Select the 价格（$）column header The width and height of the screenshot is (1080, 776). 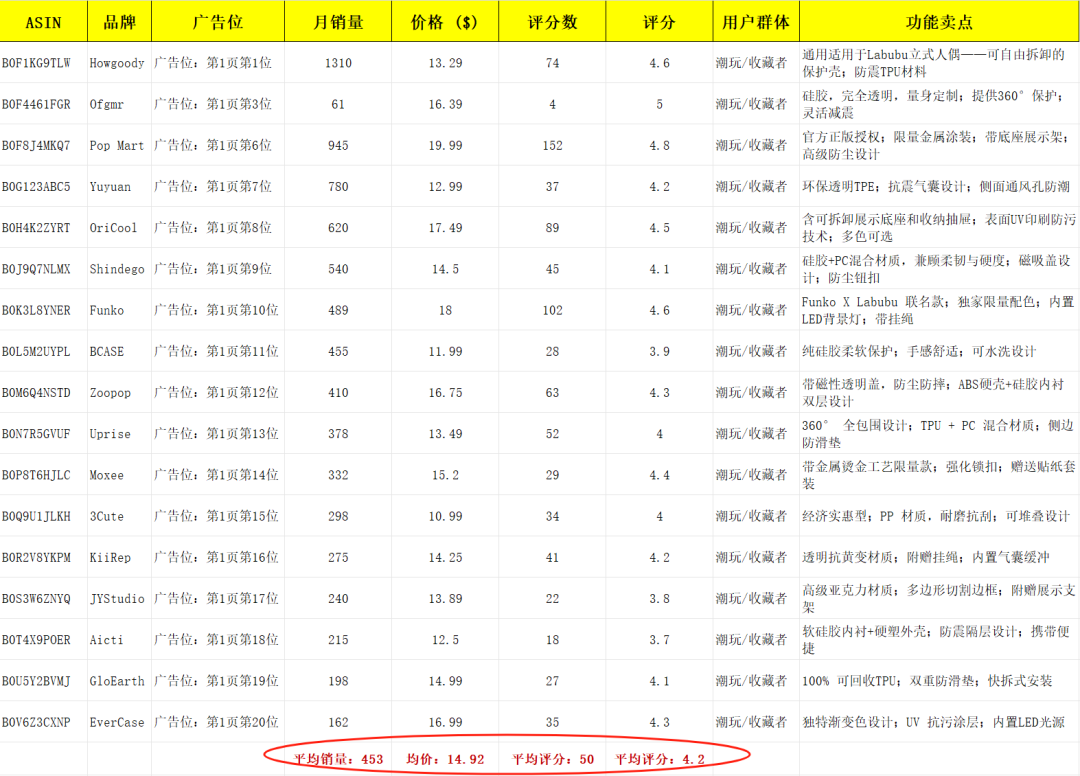(445, 22)
